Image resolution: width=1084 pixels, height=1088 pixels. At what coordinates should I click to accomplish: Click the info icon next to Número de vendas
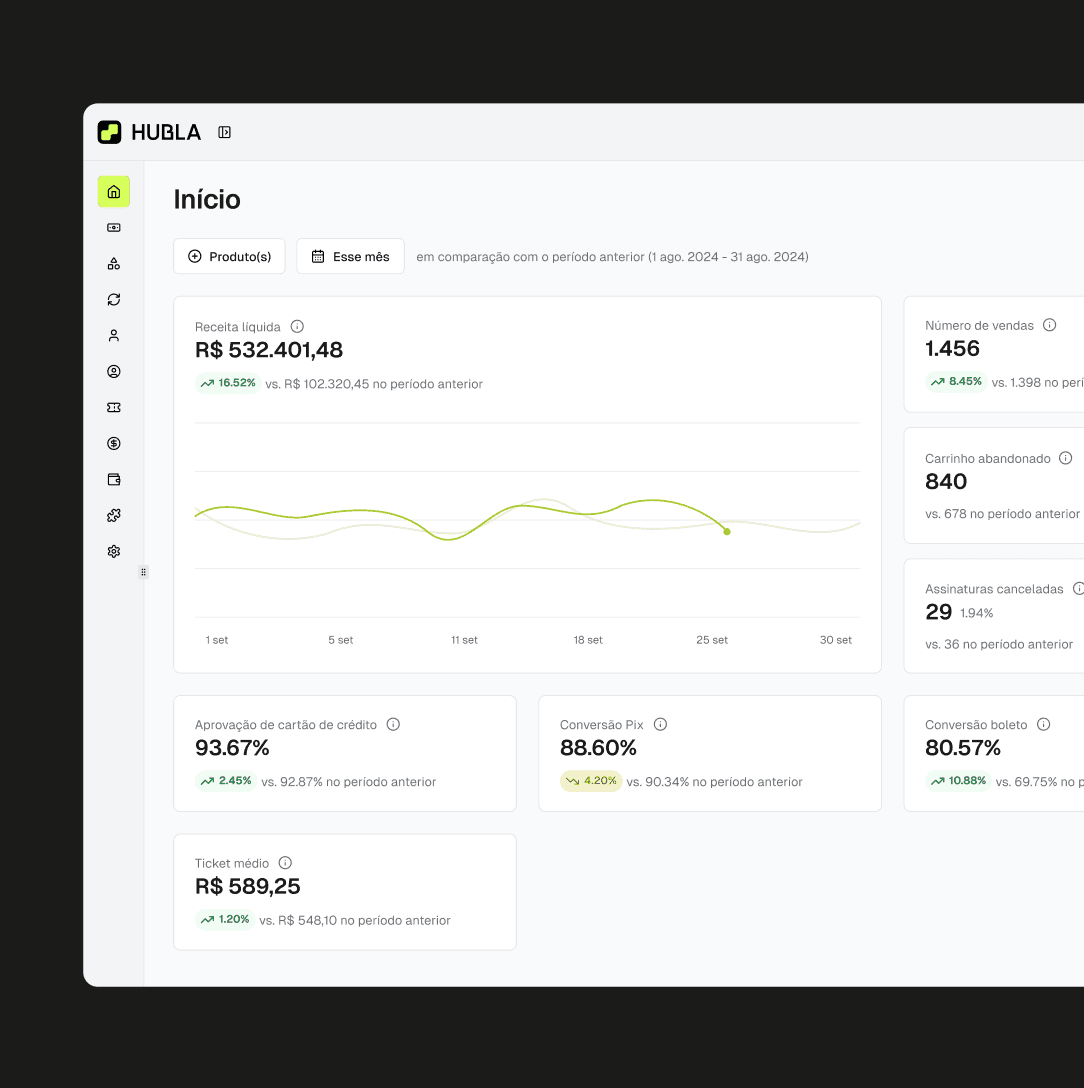[1049, 325]
